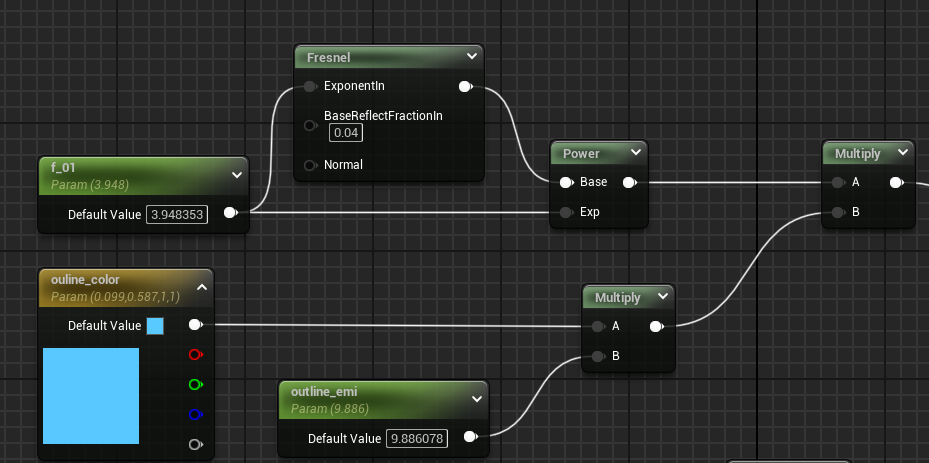Click the green channel output pin of ouline_color

pyautogui.click(x=195, y=384)
